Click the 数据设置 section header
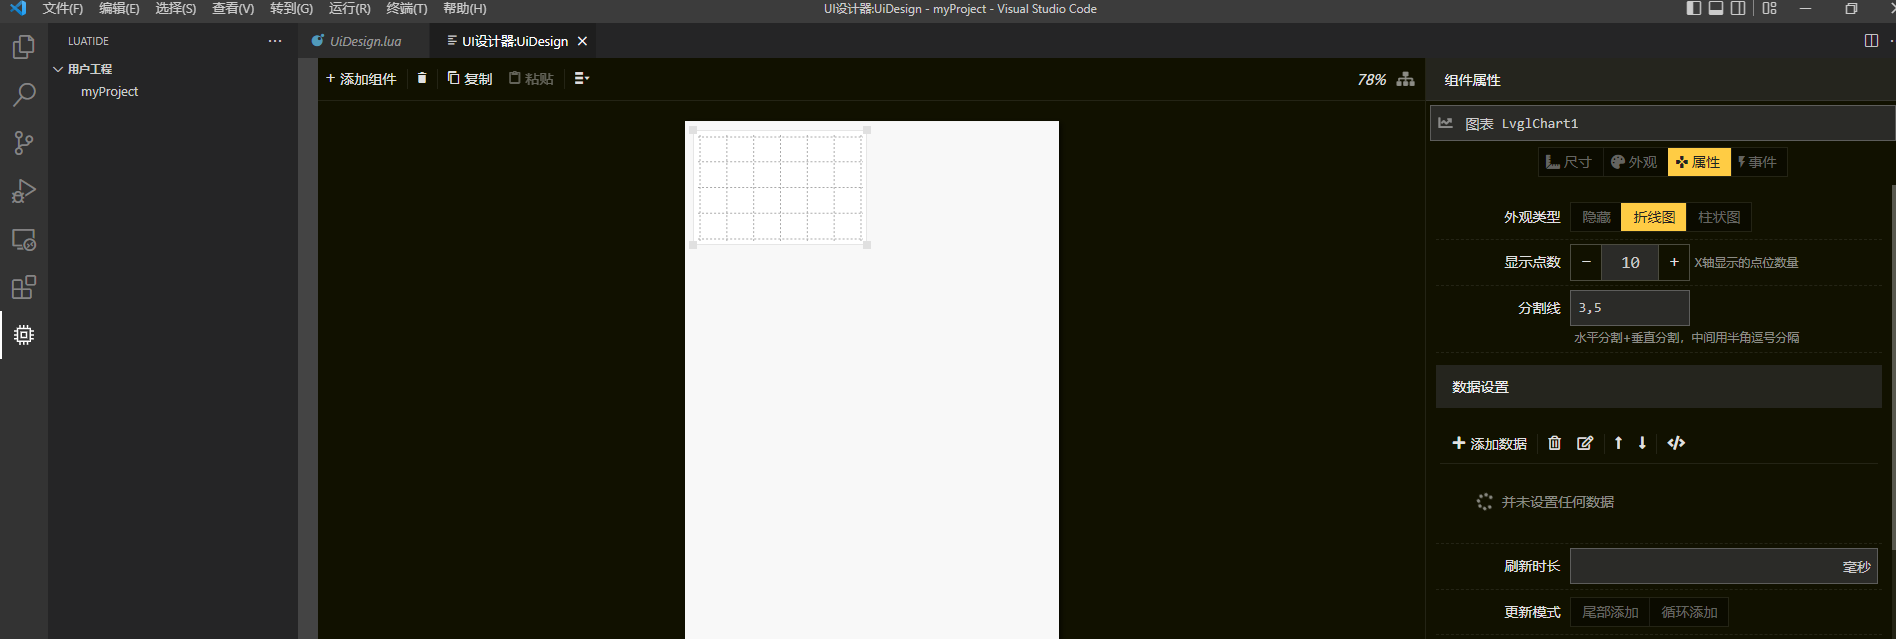Image resolution: width=1896 pixels, height=639 pixels. (1658, 387)
